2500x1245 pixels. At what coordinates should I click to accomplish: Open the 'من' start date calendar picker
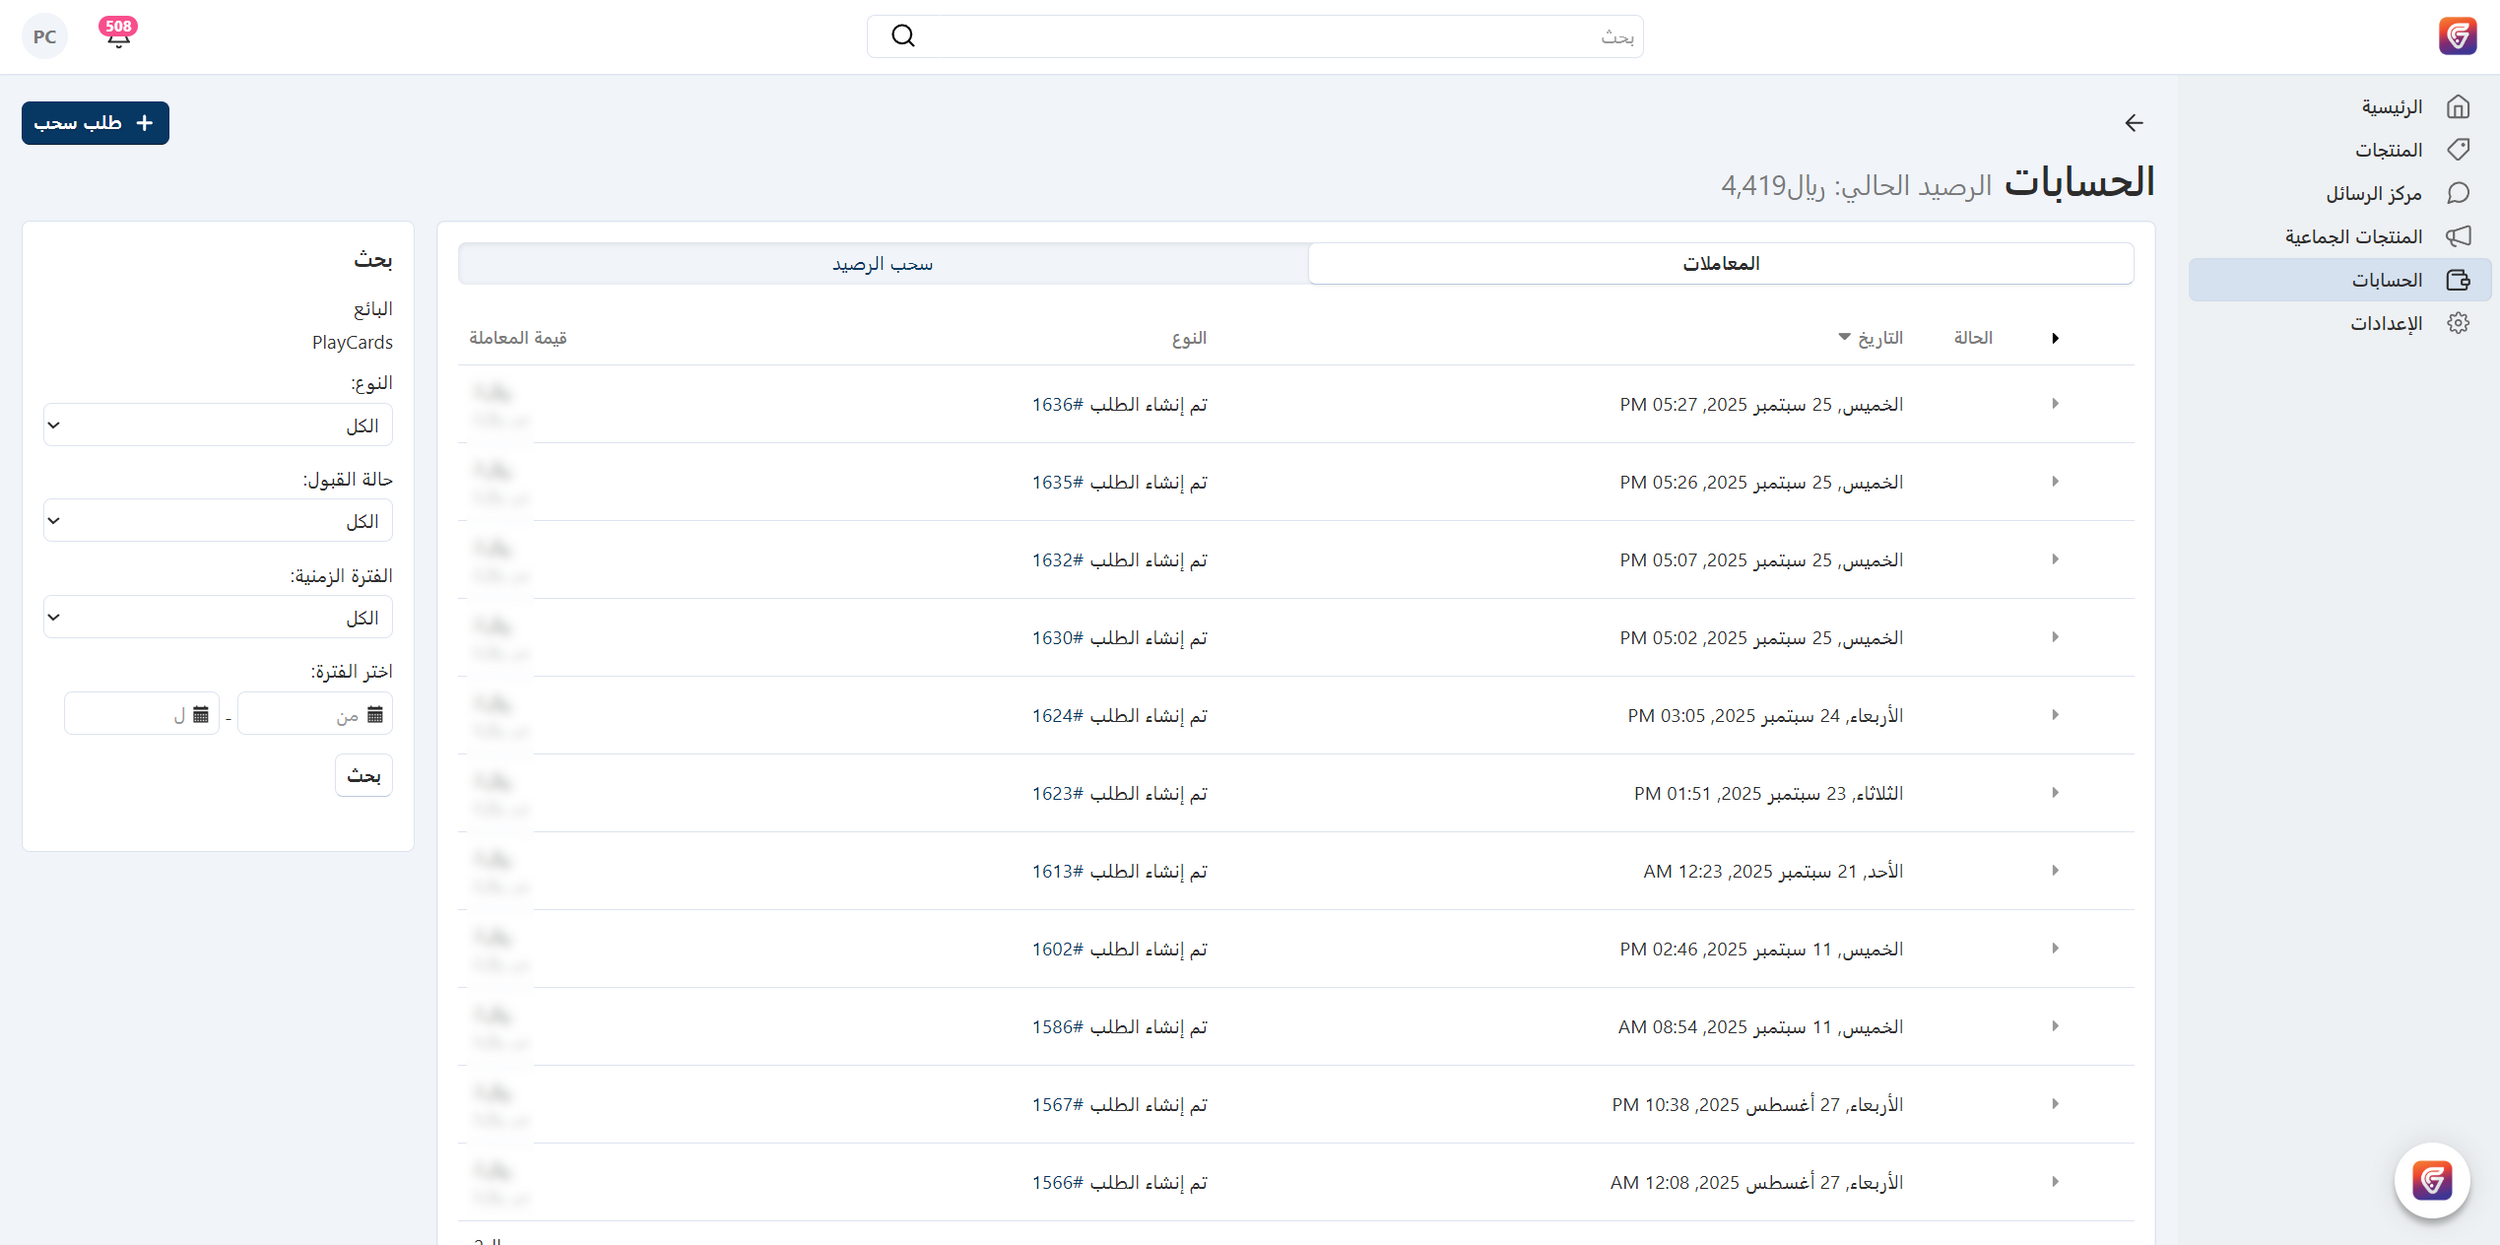375,714
